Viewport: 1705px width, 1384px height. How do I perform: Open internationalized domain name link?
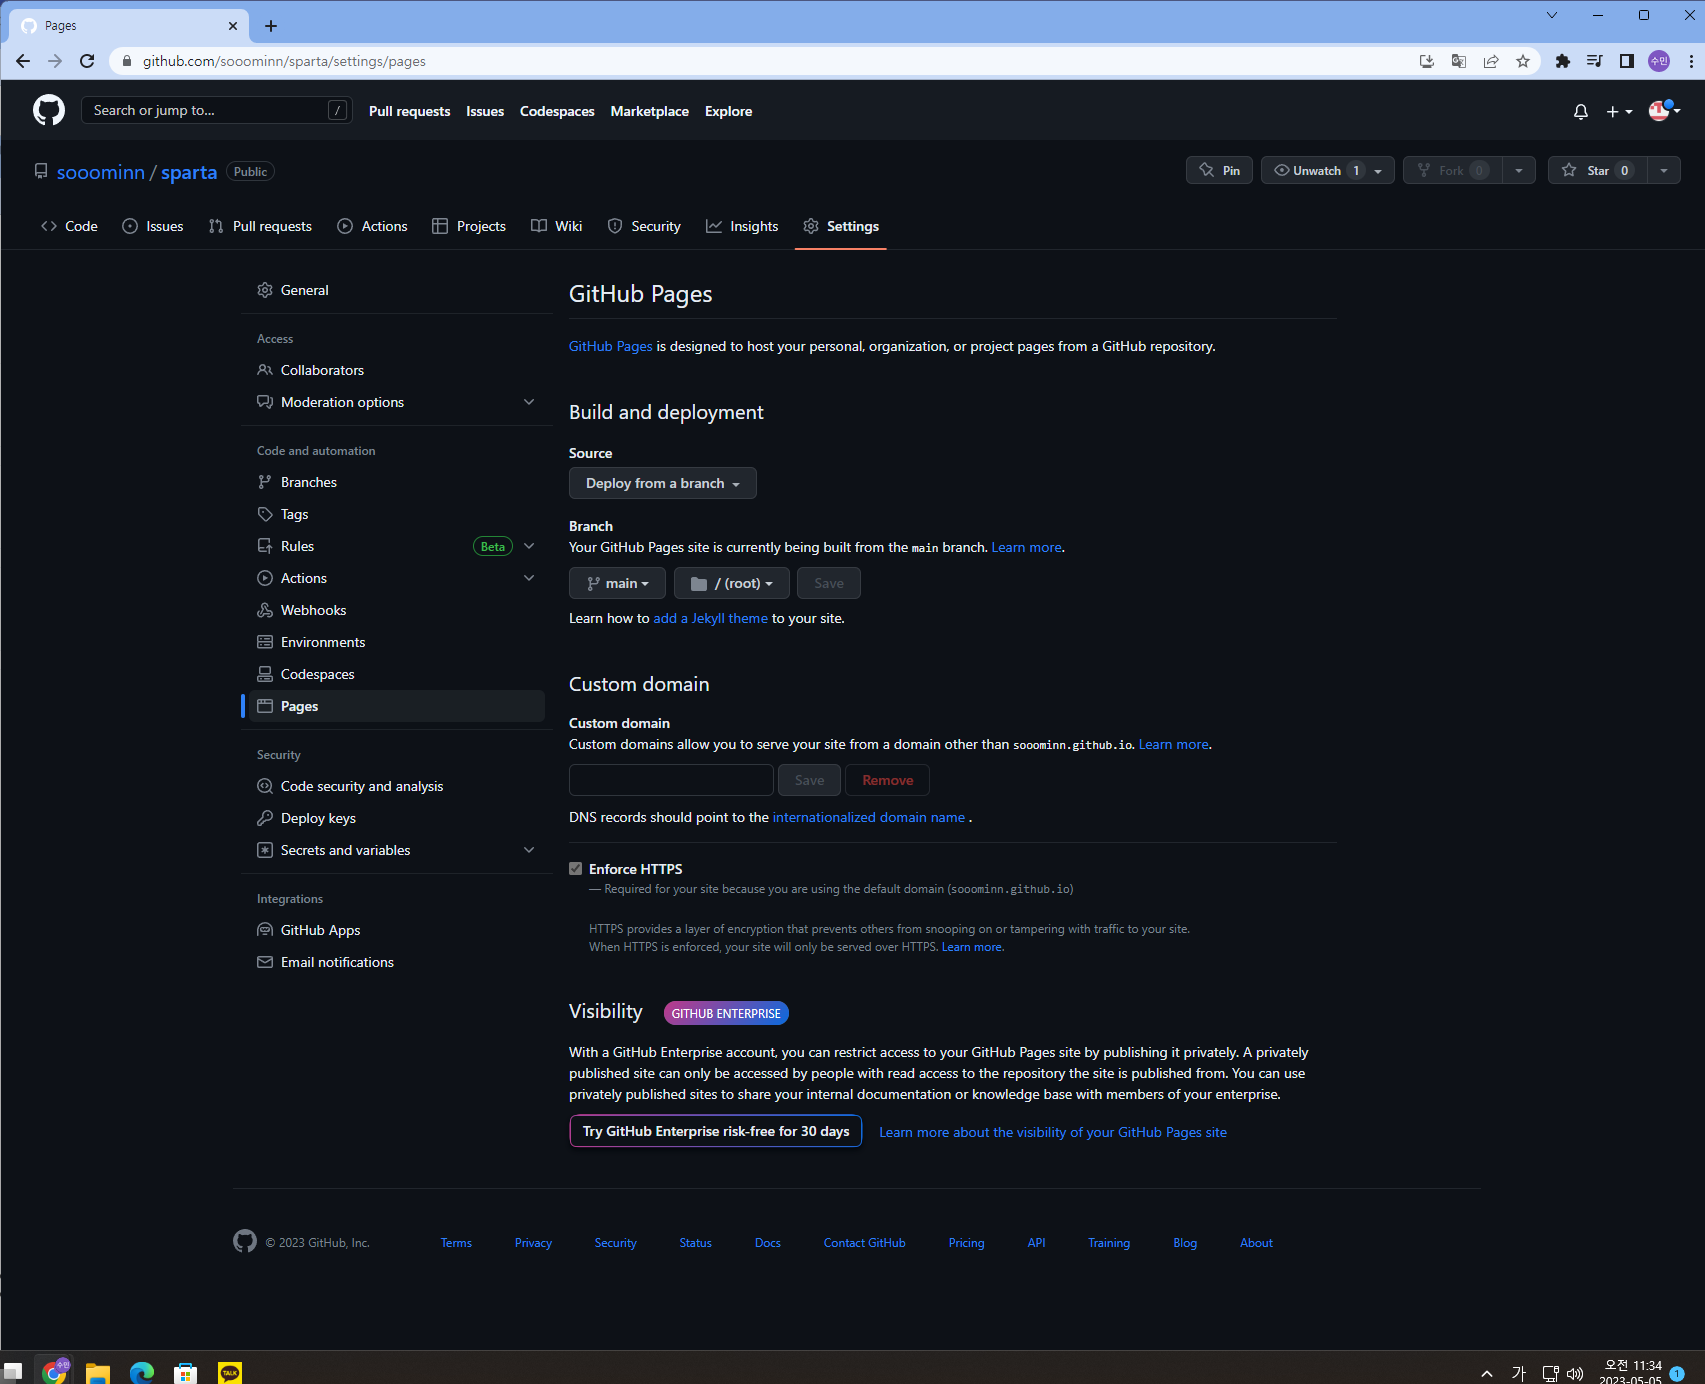click(869, 818)
